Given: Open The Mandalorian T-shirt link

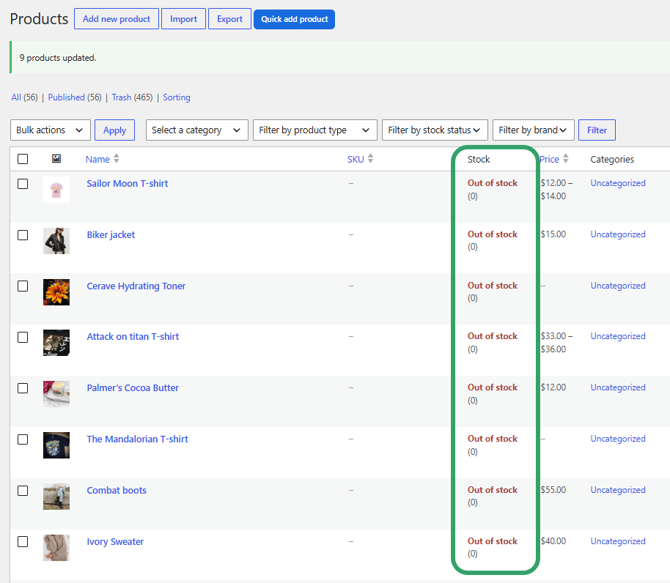Looking at the screenshot, I should coord(137,439).
